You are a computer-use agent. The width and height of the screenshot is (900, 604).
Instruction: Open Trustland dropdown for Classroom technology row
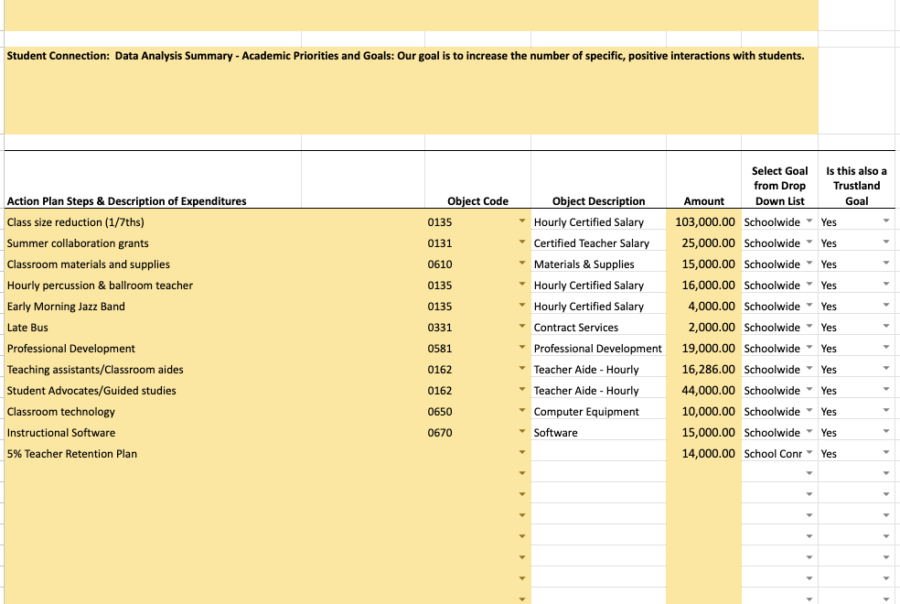click(x=886, y=411)
